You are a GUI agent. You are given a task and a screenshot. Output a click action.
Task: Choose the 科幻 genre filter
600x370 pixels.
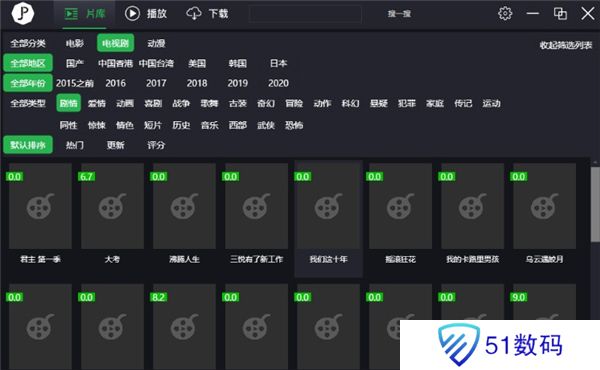click(350, 103)
